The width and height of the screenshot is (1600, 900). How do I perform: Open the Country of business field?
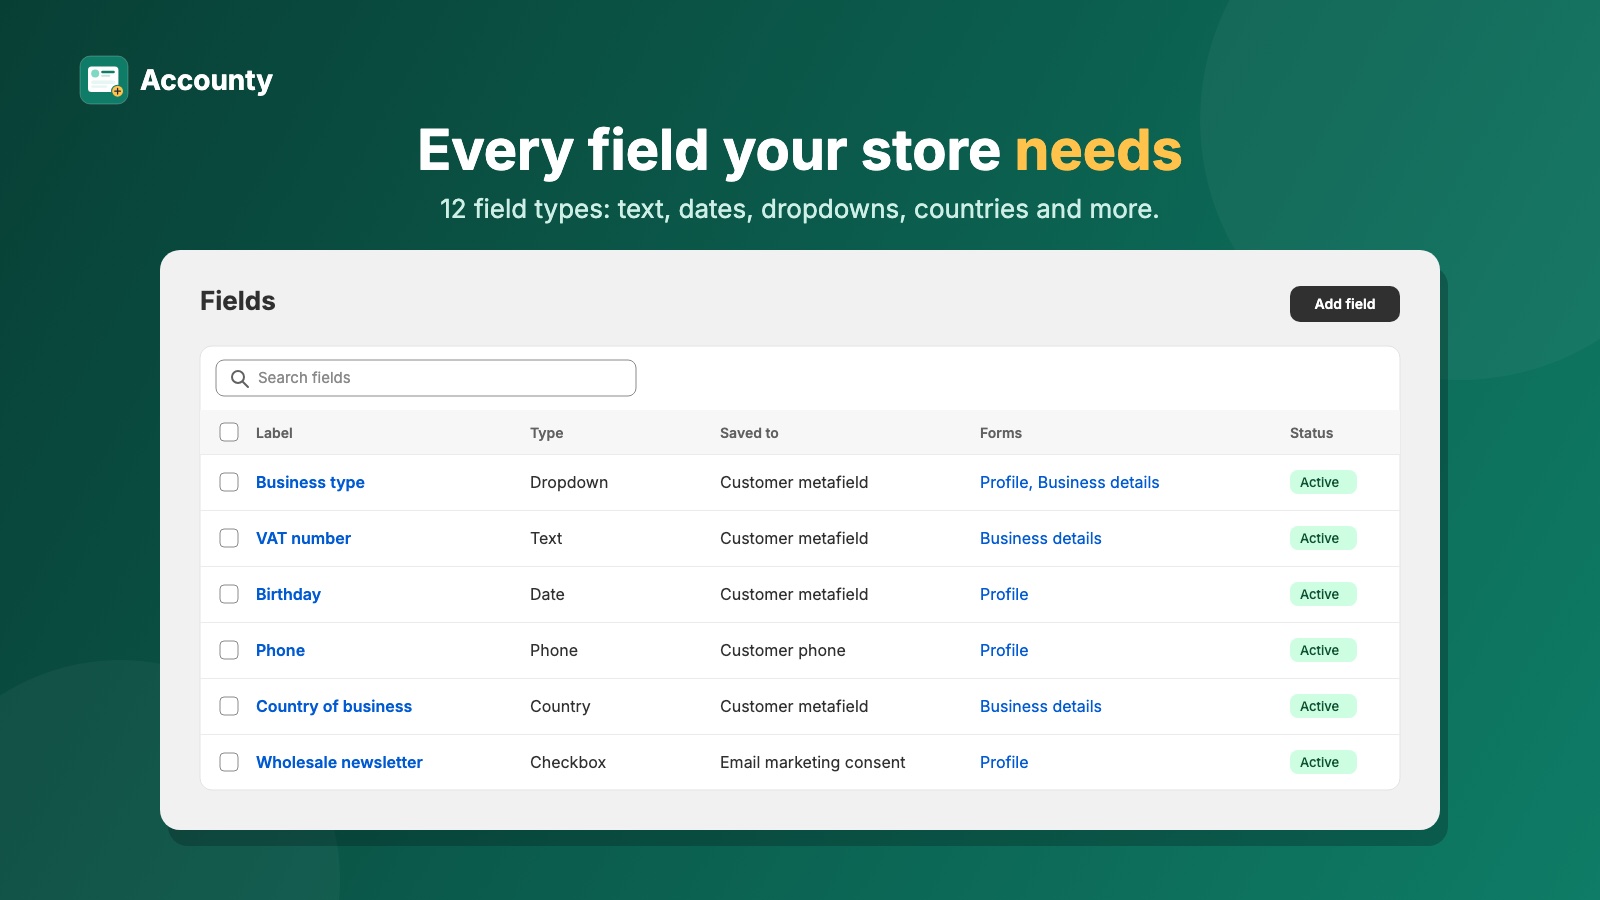(334, 706)
